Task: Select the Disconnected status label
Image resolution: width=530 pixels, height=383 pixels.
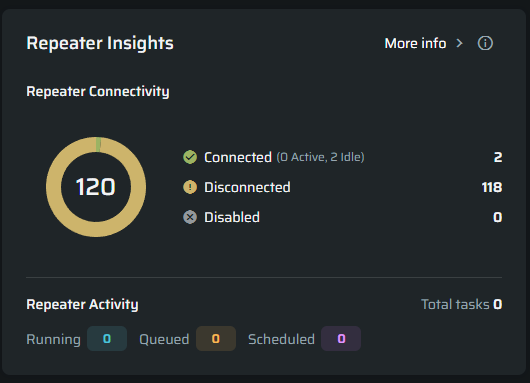Action: (247, 187)
